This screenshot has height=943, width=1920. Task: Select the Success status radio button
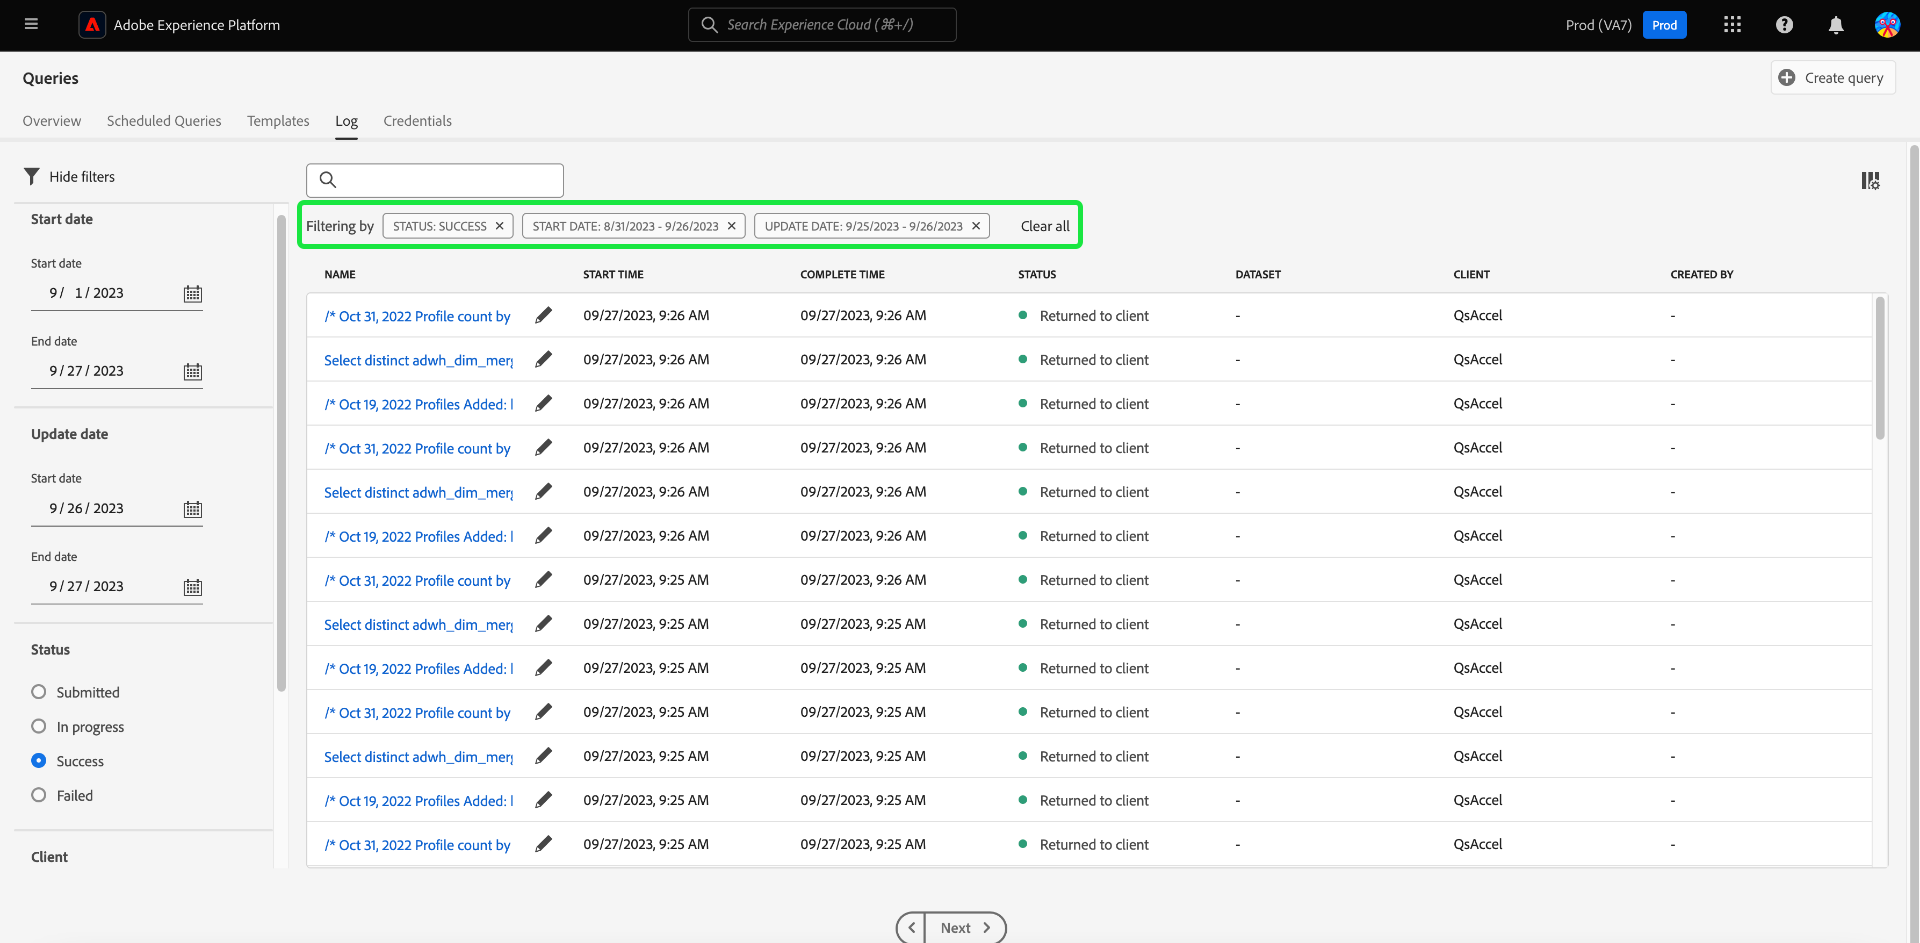(x=39, y=760)
